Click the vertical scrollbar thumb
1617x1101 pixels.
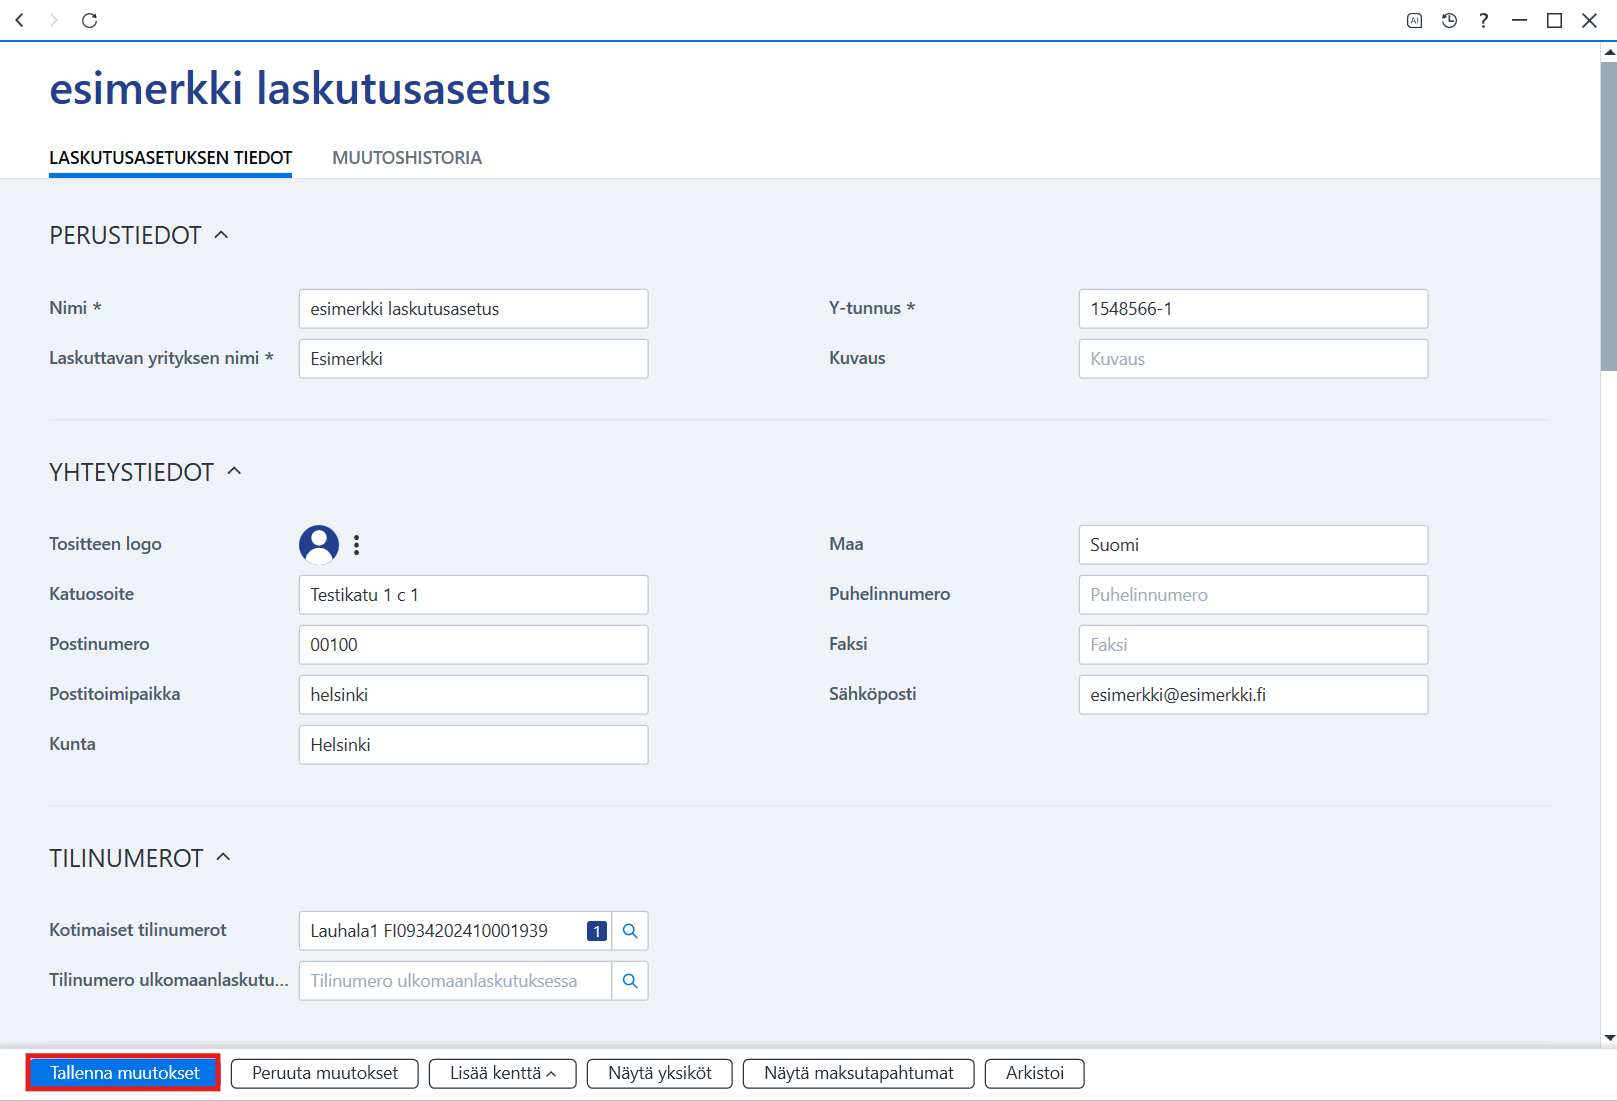(x=1609, y=215)
